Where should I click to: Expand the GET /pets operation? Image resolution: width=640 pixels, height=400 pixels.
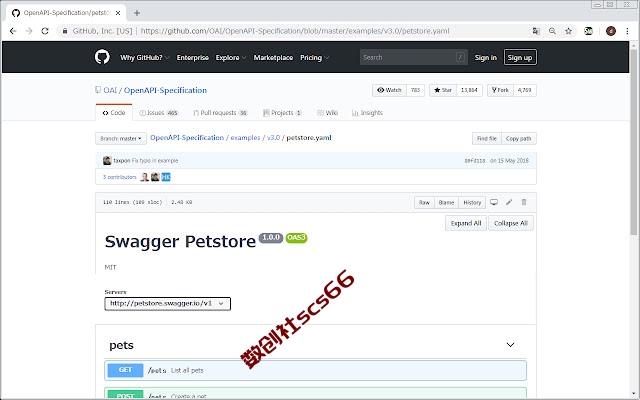315,370
